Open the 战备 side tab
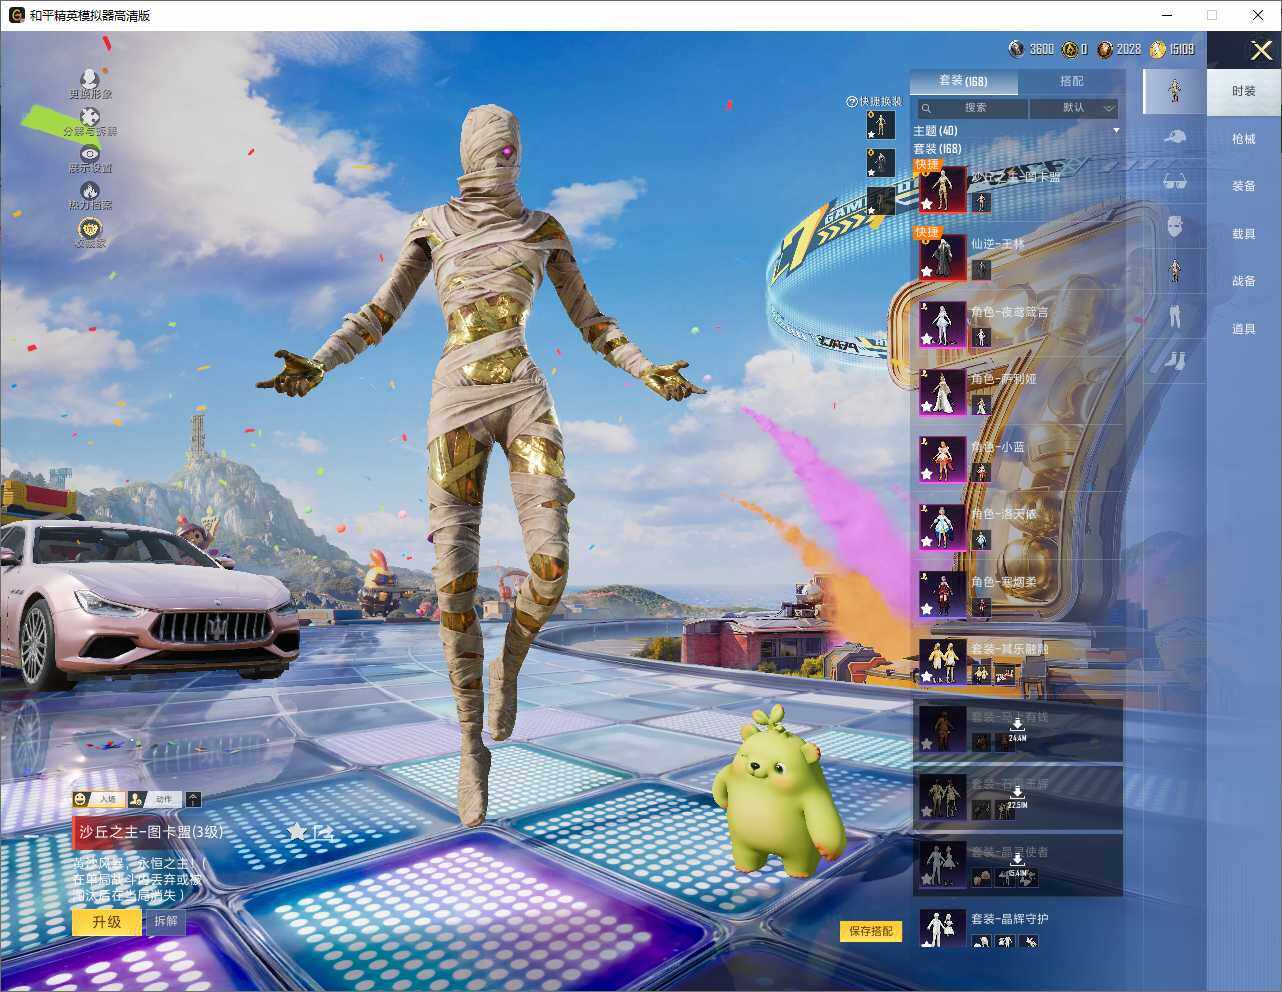The width and height of the screenshot is (1282, 992). pos(1244,281)
